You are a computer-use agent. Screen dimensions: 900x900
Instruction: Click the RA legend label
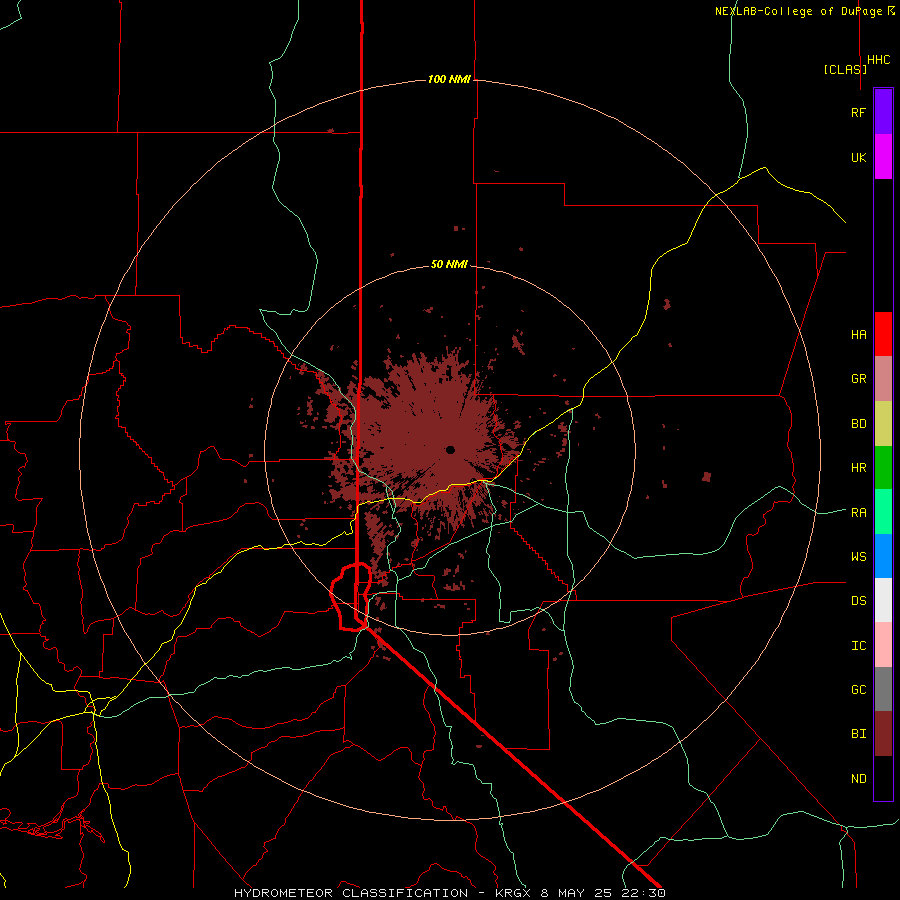click(858, 512)
